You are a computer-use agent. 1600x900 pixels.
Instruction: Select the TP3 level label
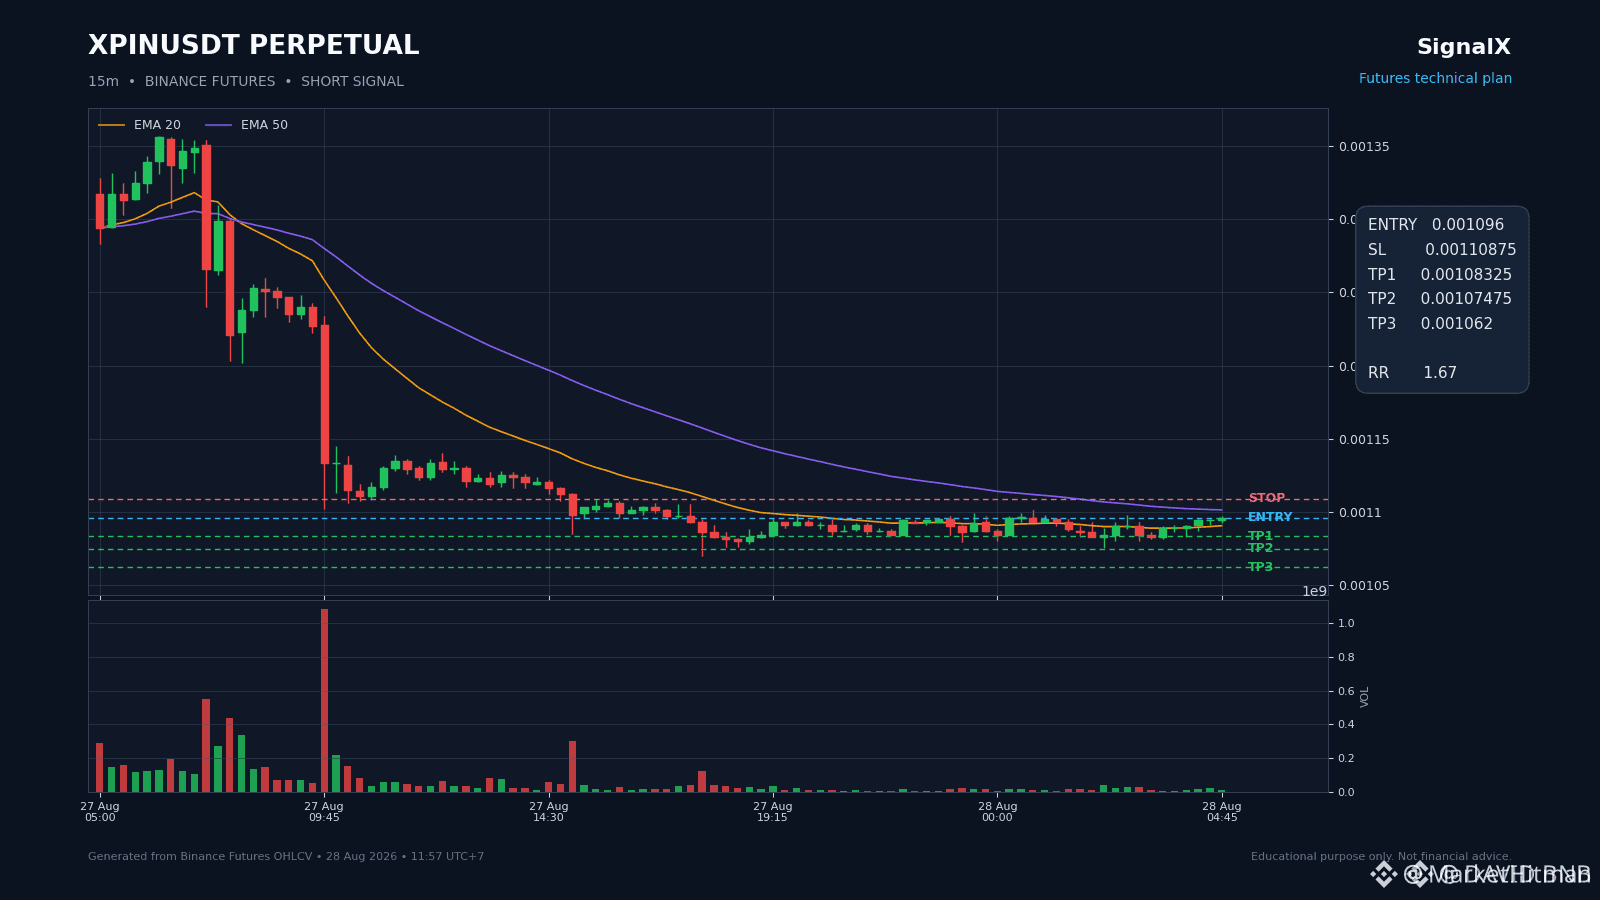point(1260,567)
